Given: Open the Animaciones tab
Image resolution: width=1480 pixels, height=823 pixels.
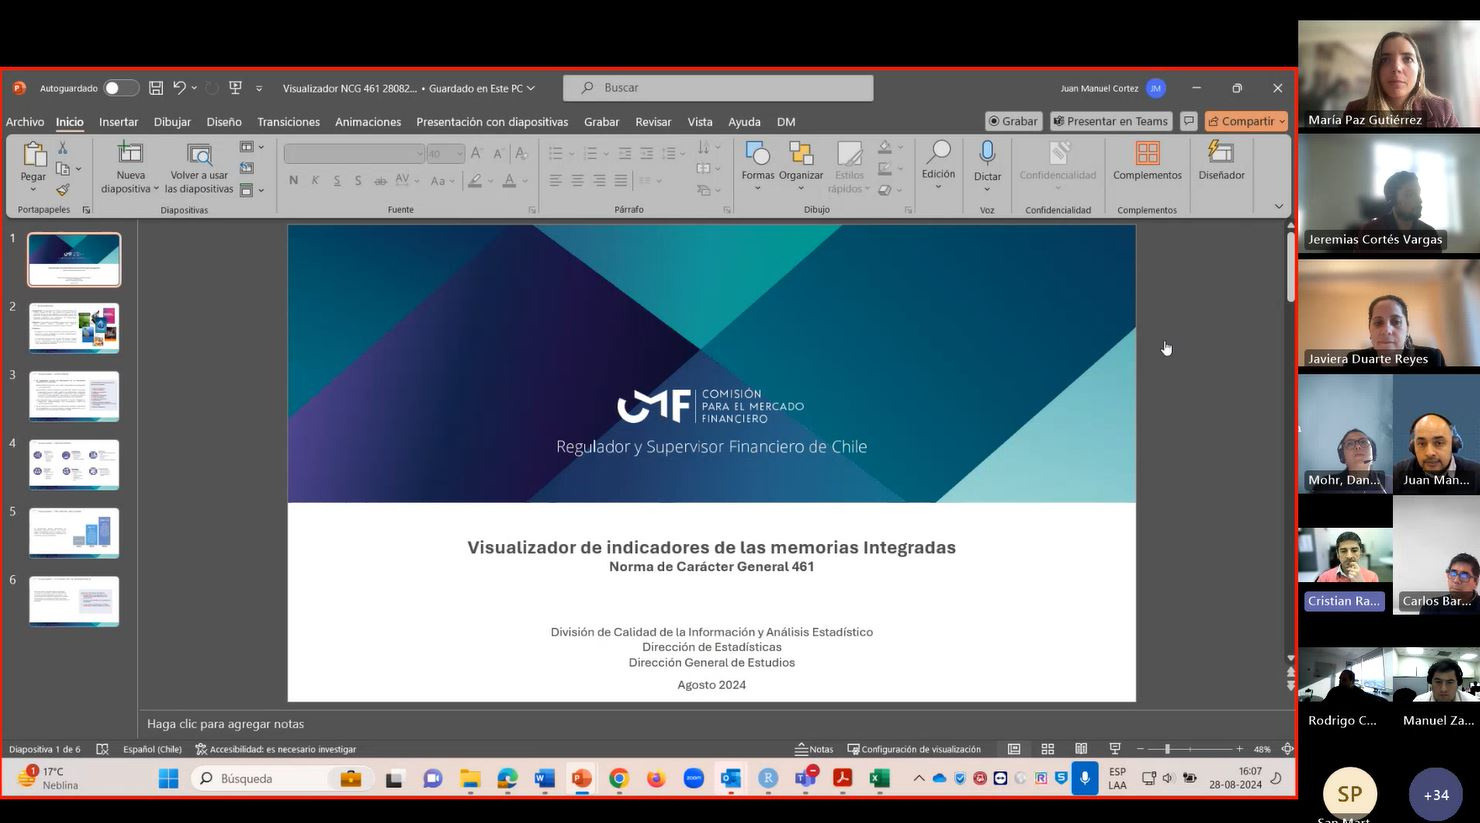Looking at the screenshot, I should (x=368, y=122).
